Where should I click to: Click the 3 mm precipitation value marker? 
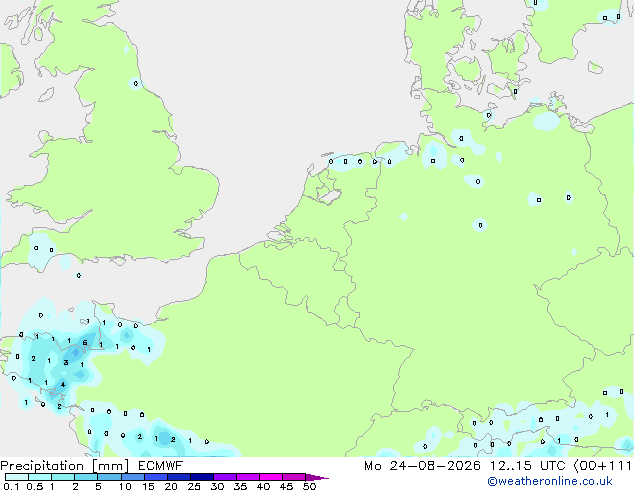(66, 362)
